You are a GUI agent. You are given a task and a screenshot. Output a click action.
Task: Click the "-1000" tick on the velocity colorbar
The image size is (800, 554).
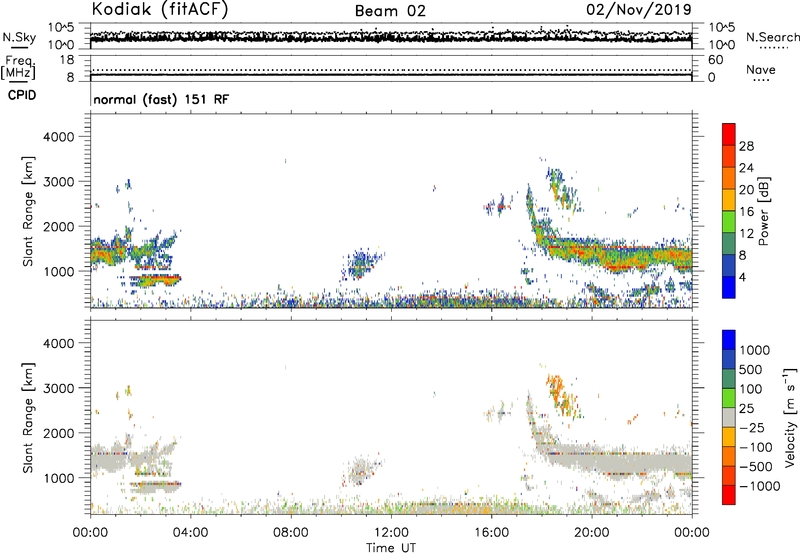pyautogui.click(x=760, y=486)
